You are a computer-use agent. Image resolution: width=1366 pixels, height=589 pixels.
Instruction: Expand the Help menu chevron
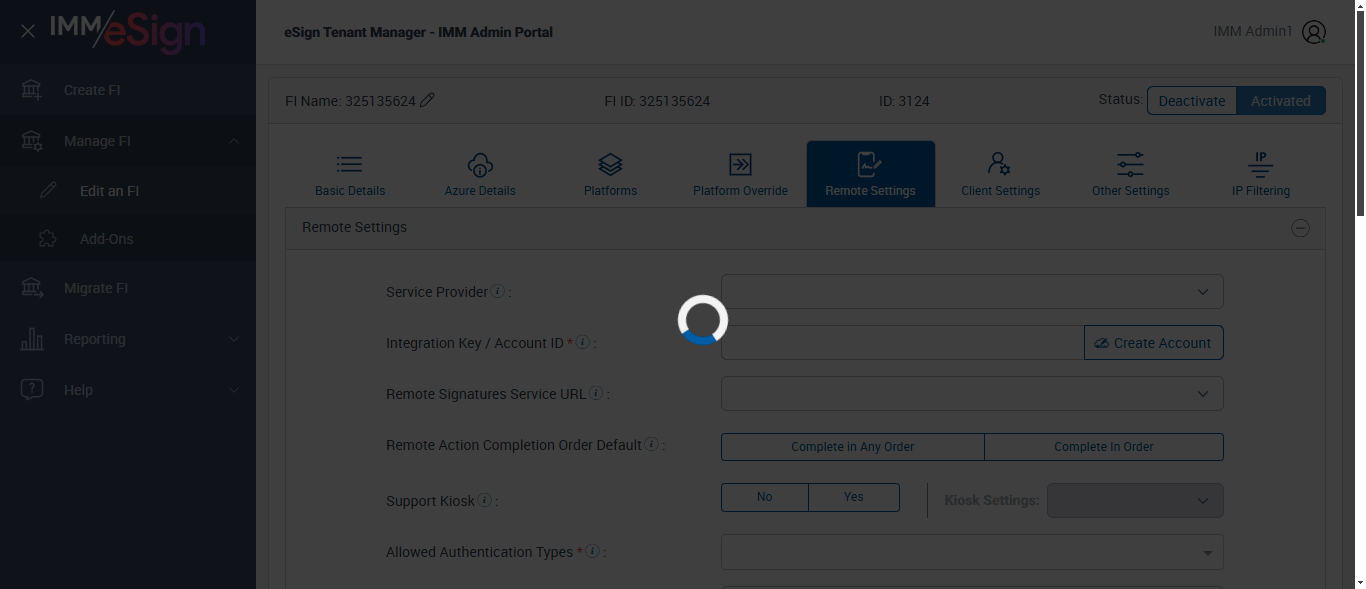[233, 390]
